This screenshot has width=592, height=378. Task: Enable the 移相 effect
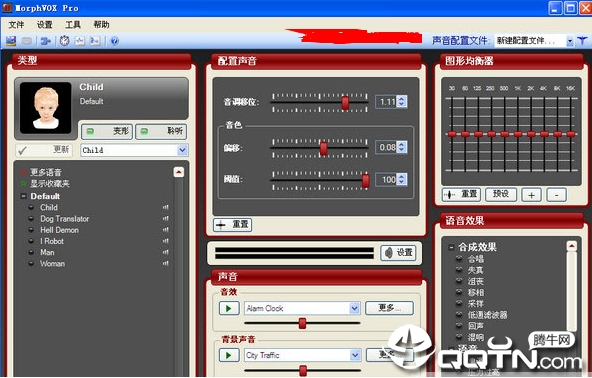tap(459, 292)
